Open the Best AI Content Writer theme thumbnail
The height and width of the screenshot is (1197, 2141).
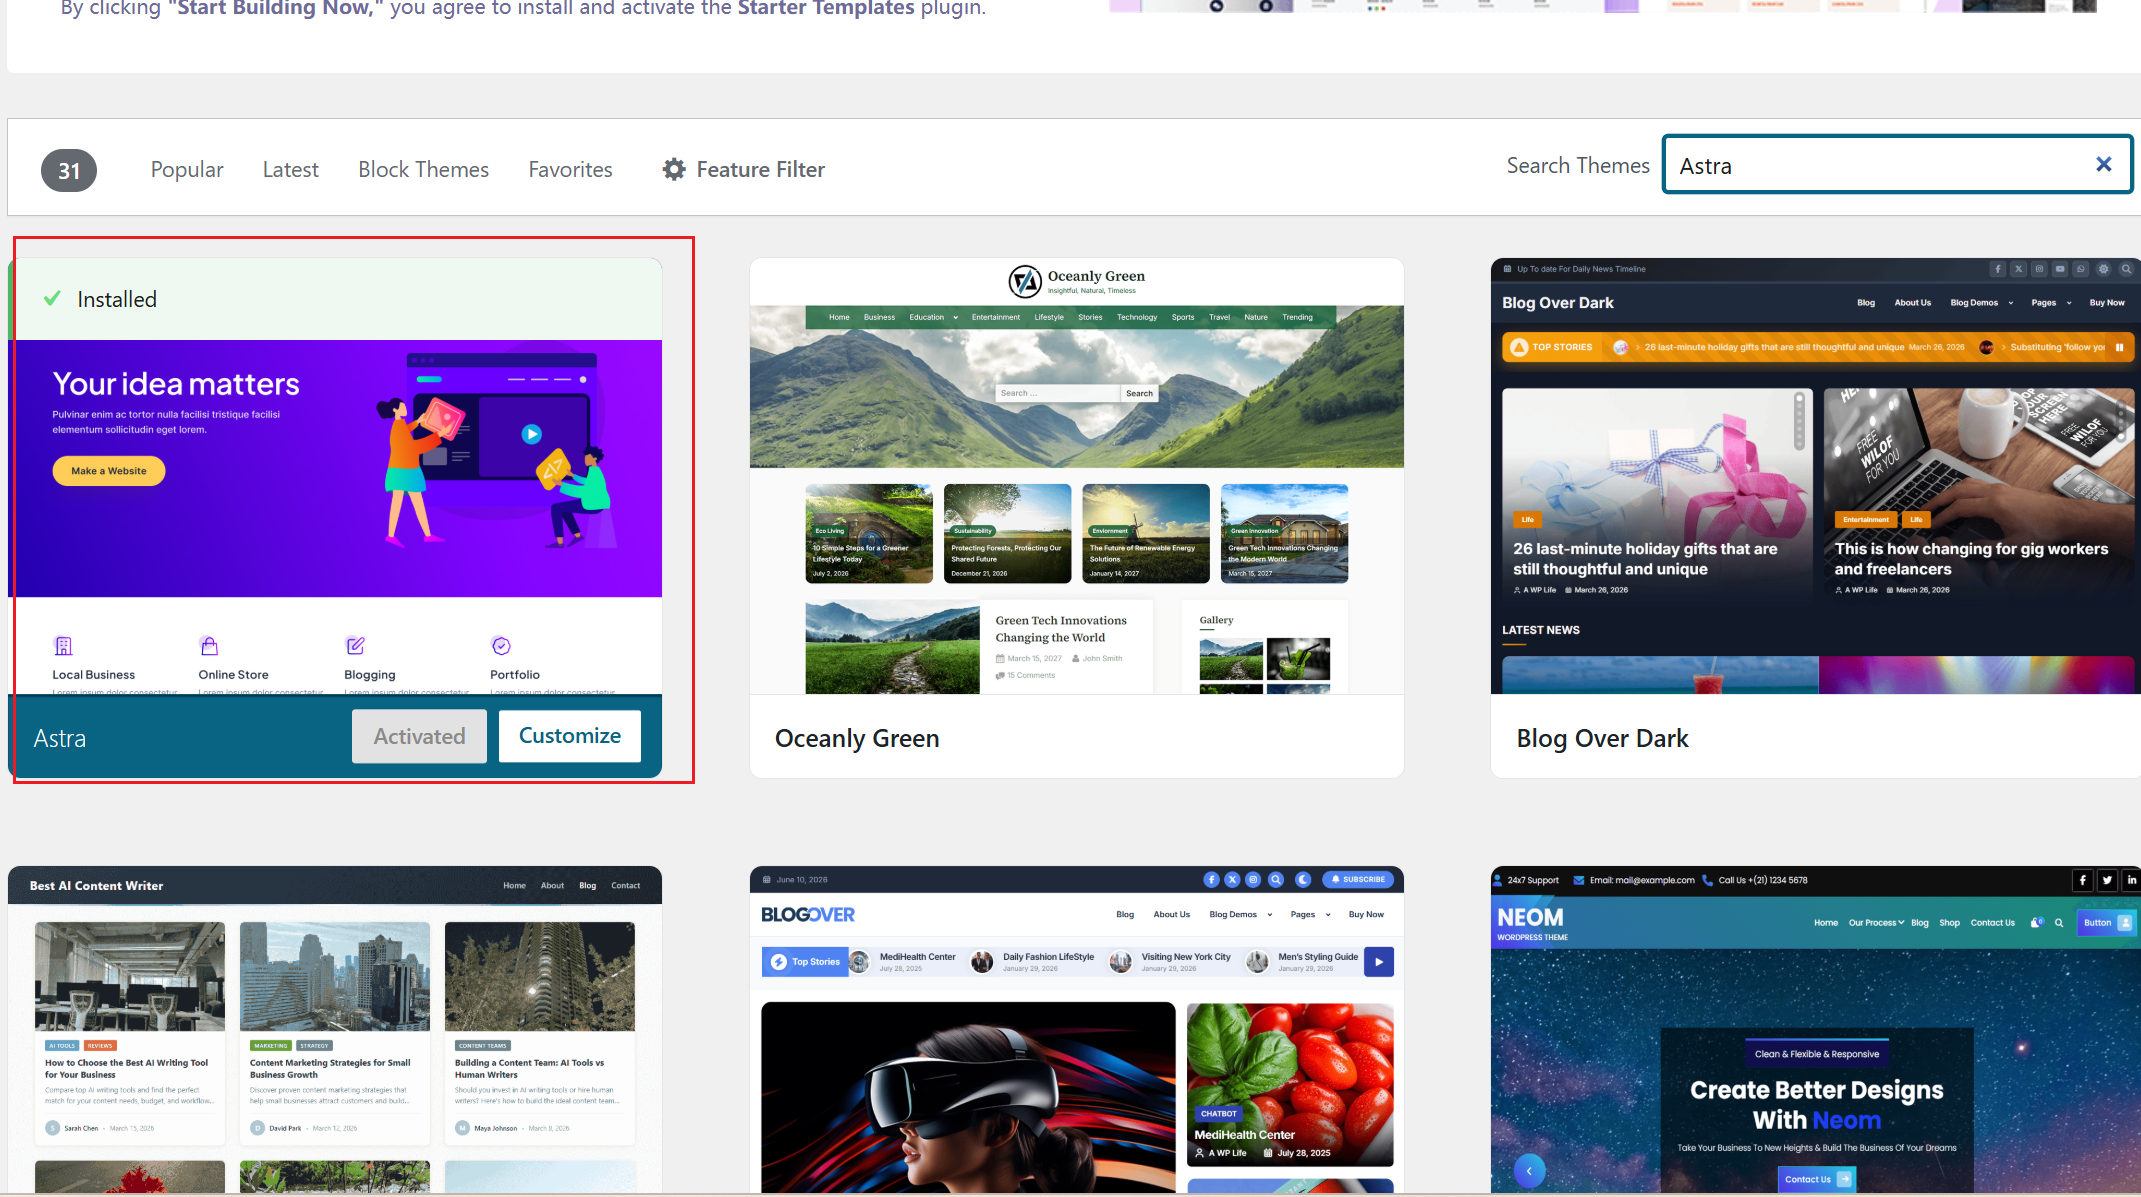[335, 1030]
